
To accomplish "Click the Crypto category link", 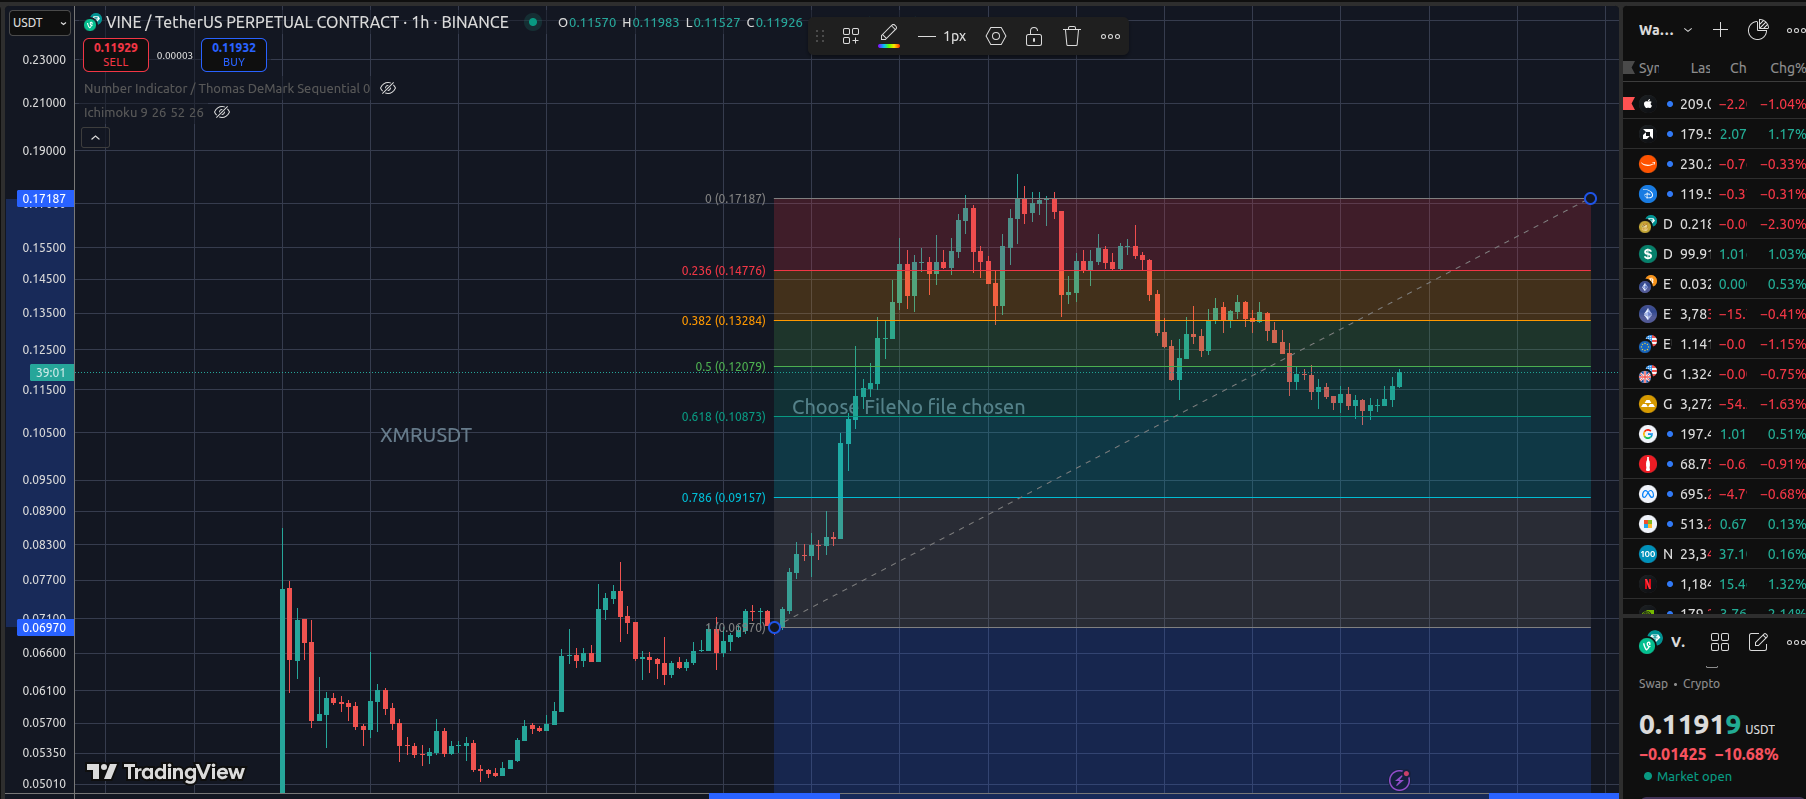I will coord(1701,684).
